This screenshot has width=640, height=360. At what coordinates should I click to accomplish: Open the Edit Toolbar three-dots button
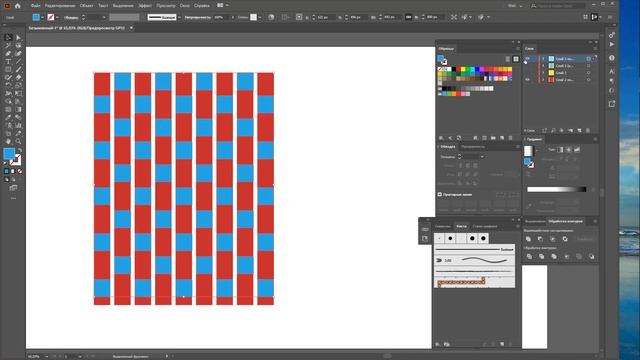tap(13, 198)
